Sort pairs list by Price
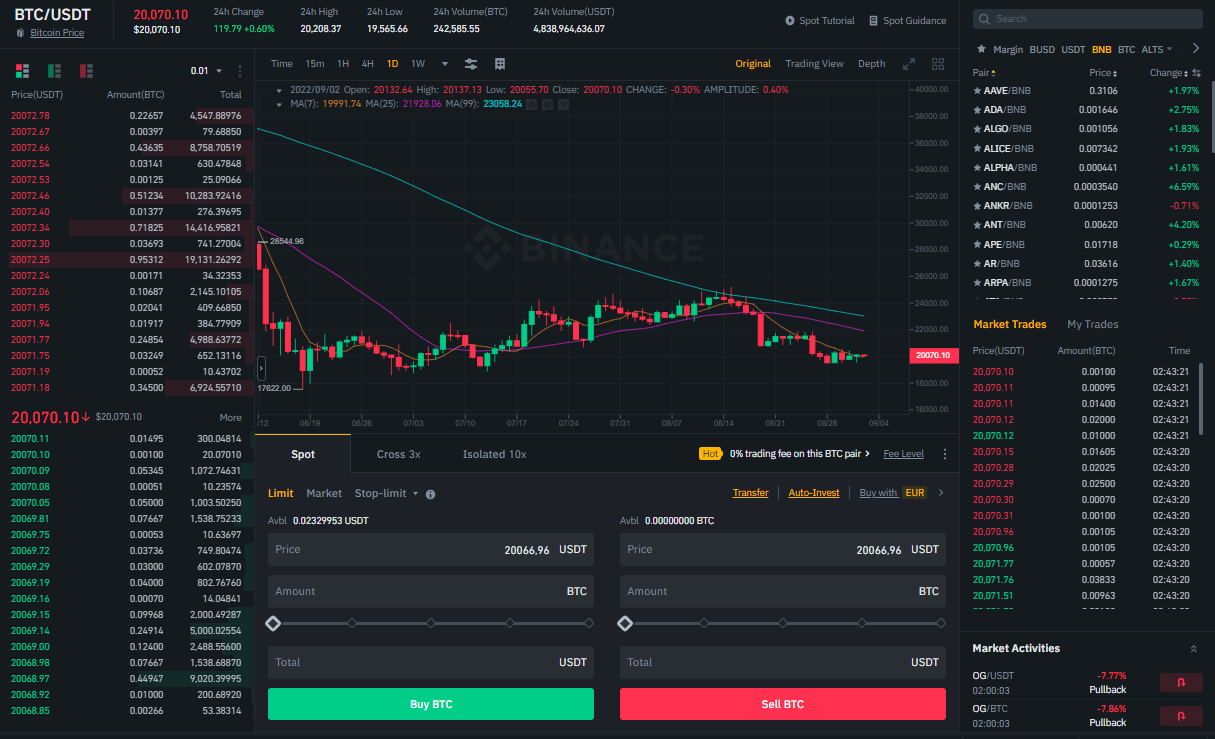Viewport: 1215px width, 739px height. coord(1103,73)
